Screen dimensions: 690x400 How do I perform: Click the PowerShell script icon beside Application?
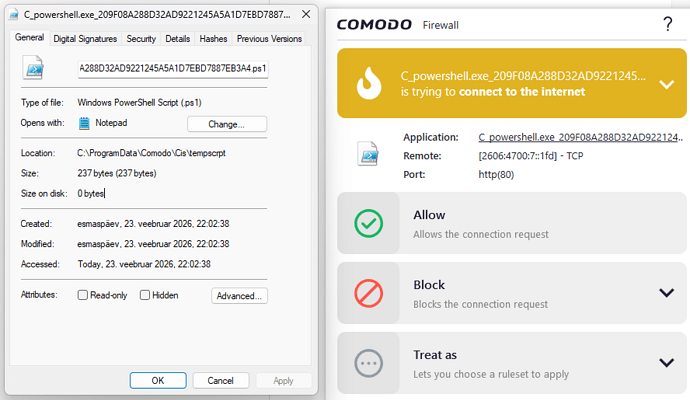[368, 155]
